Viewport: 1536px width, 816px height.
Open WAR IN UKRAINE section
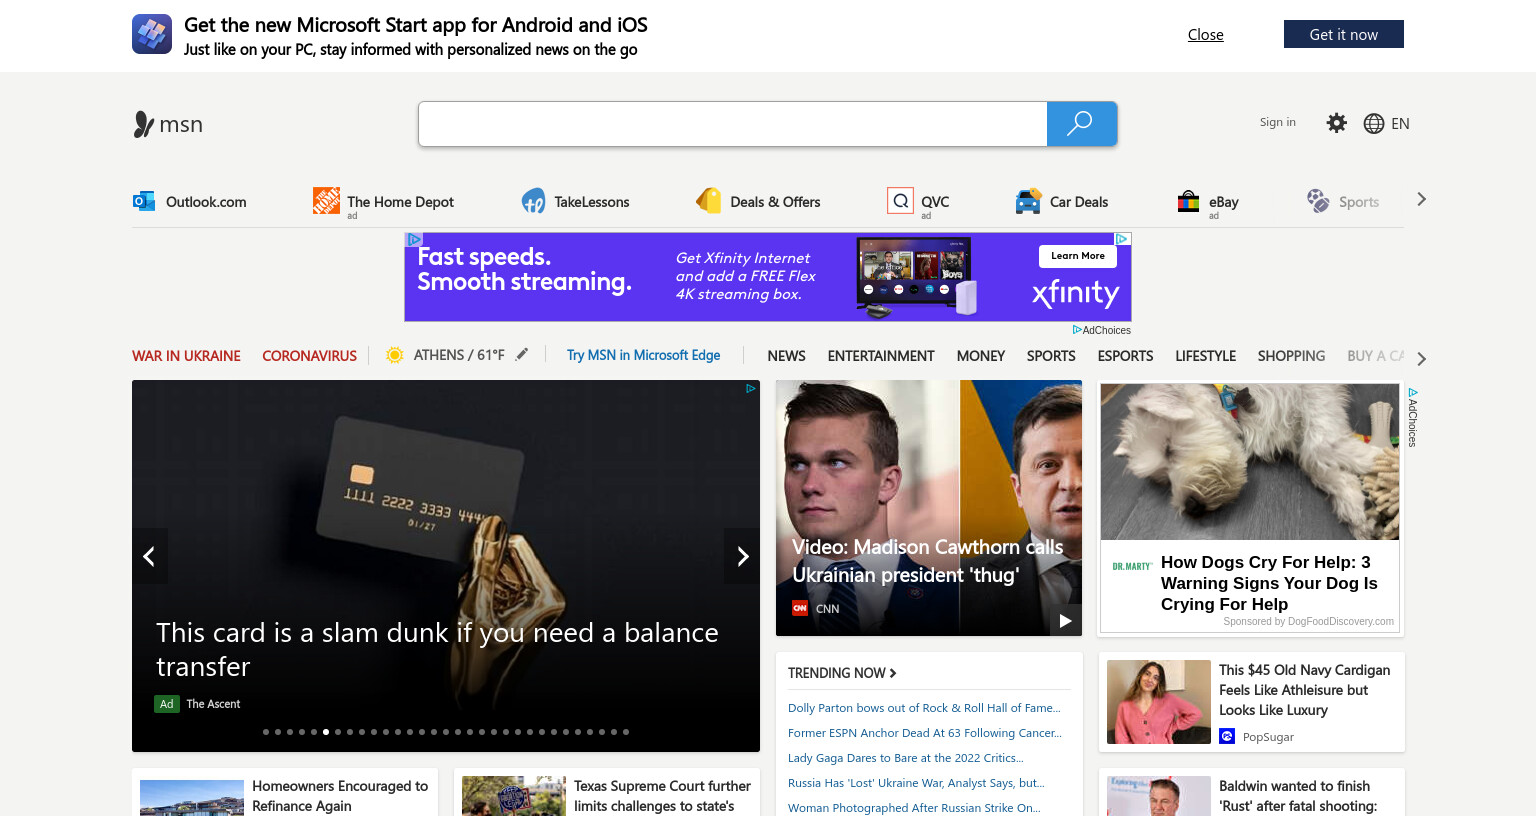(x=186, y=356)
